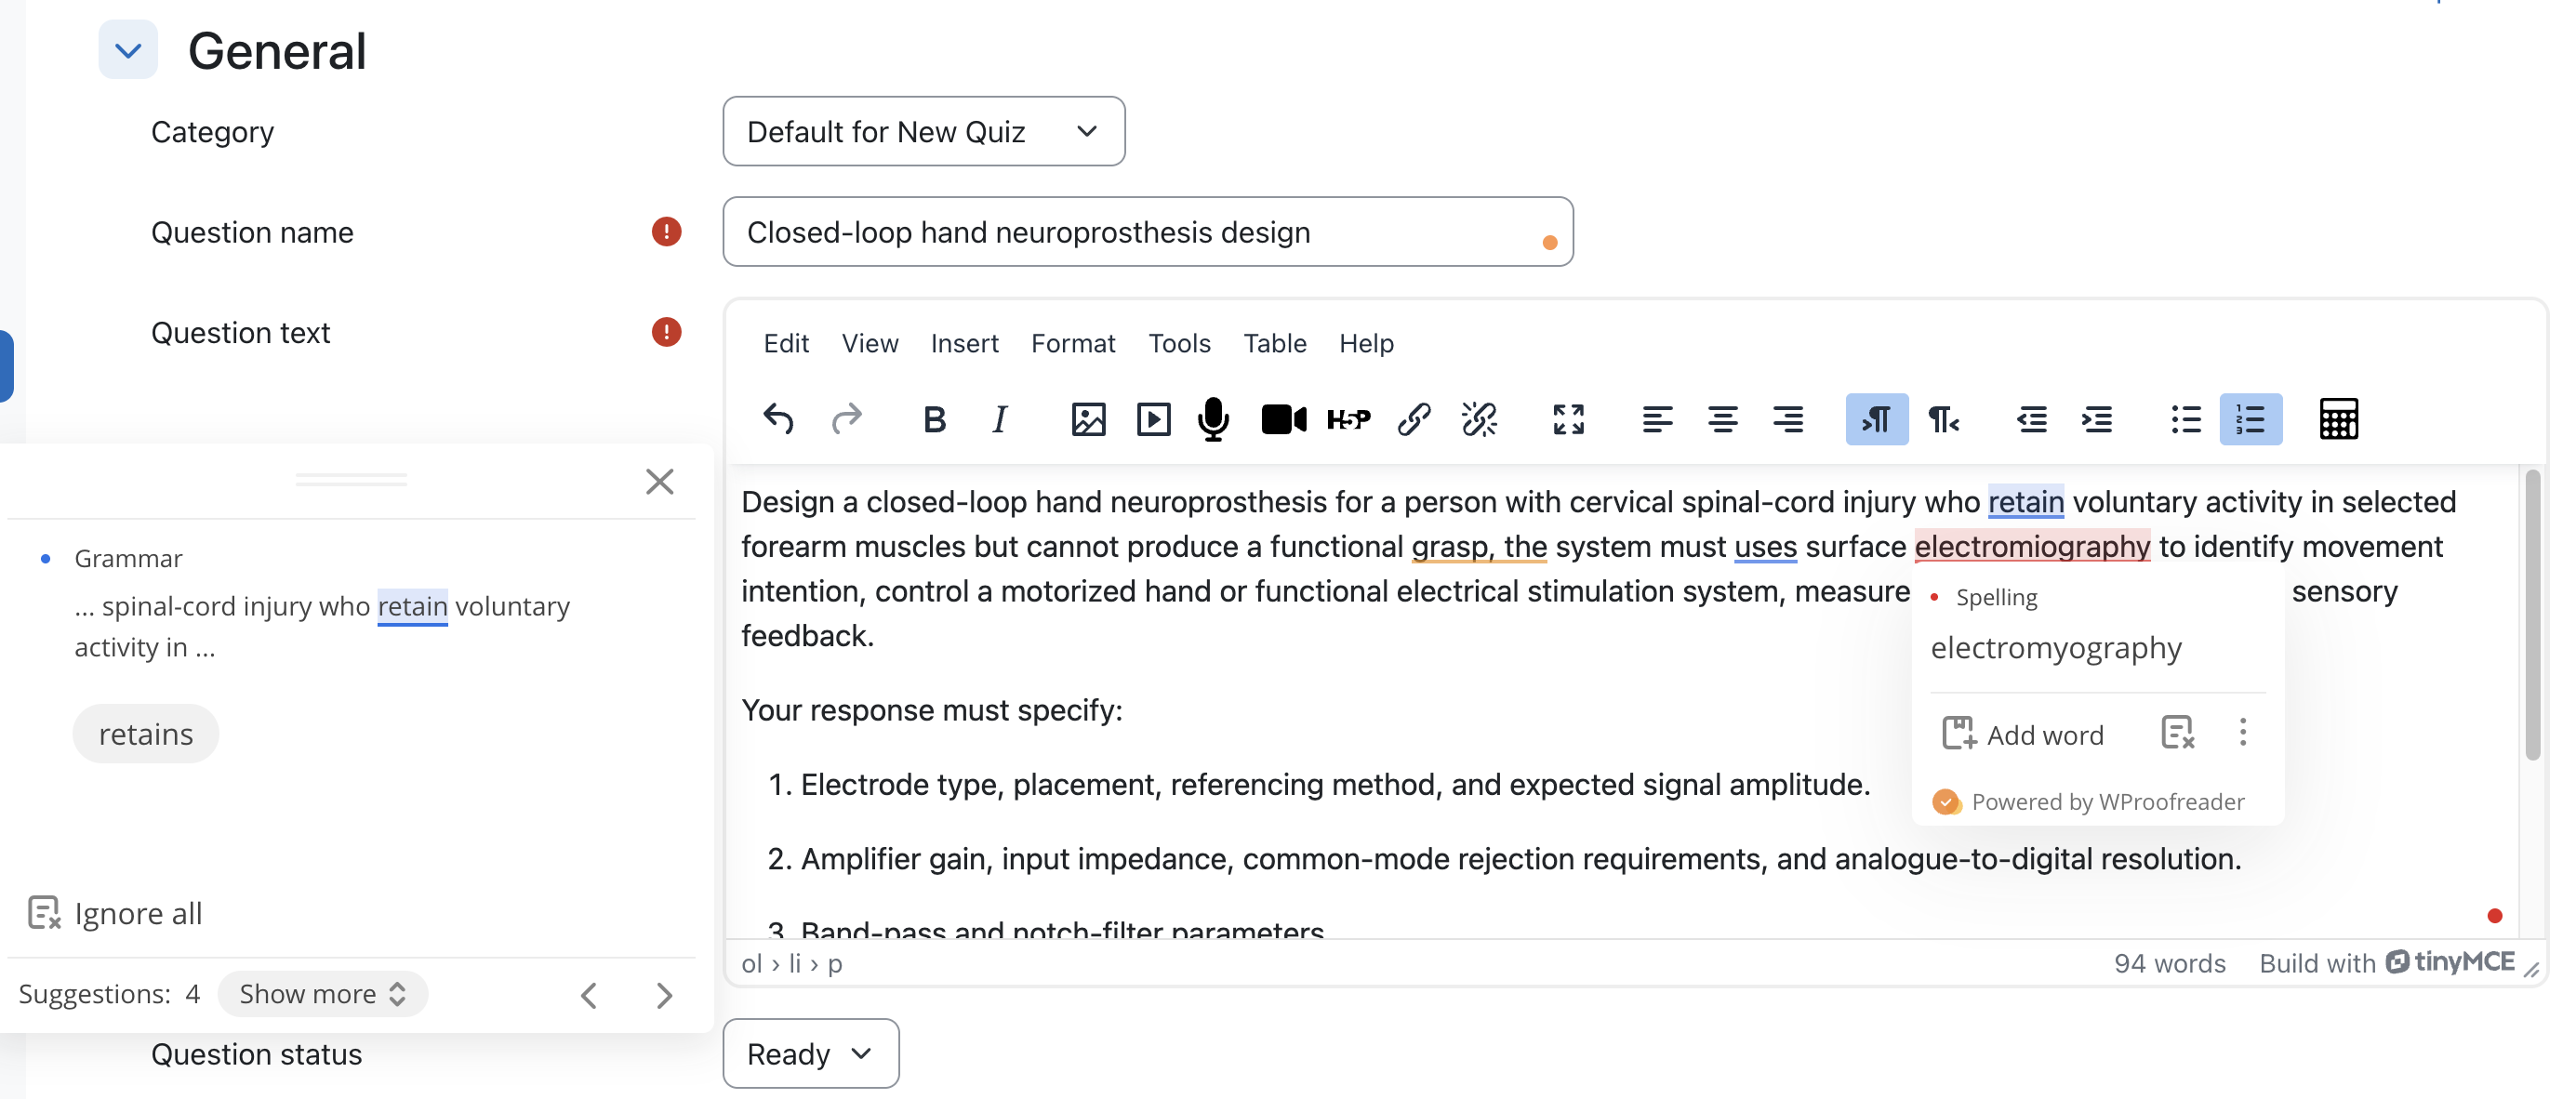Record audio with microphone icon
The width and height of the screenshot is (2576, 1099).
pos(1213,419)
